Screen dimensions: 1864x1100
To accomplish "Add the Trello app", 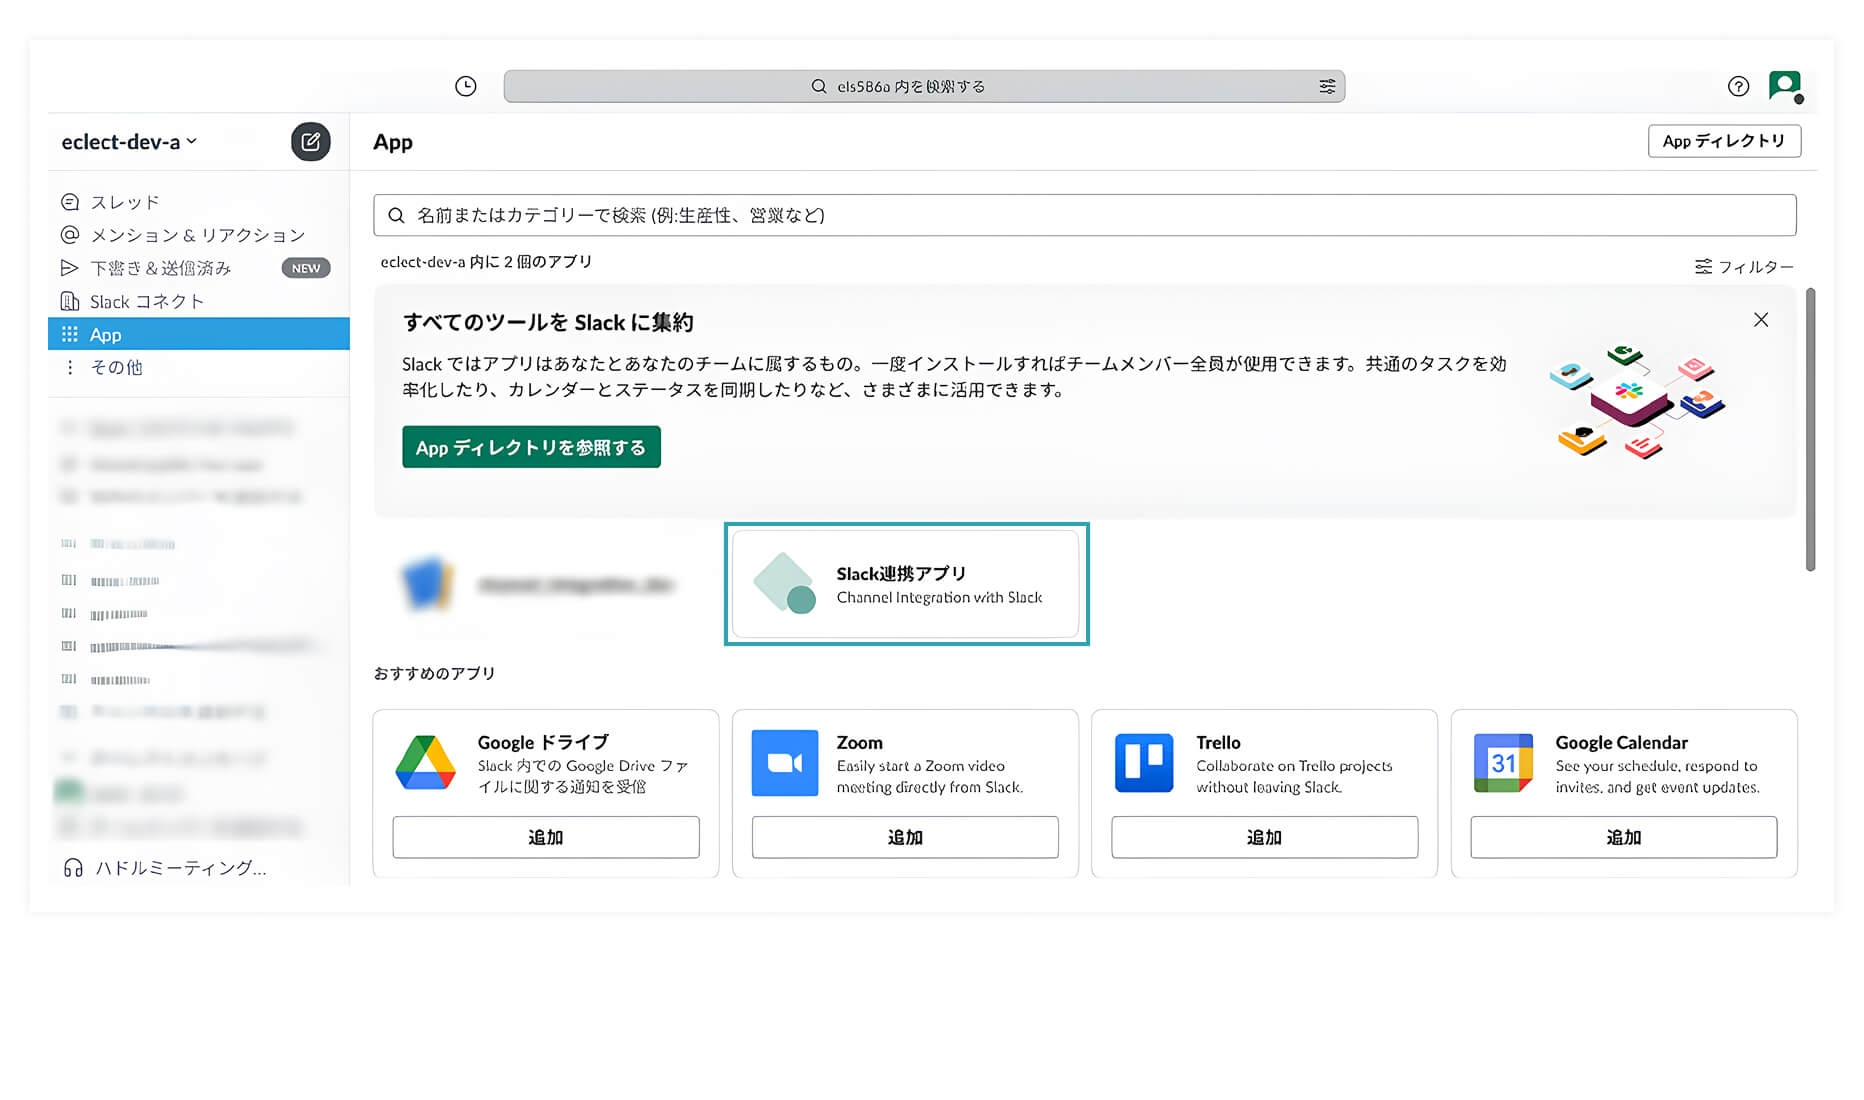I will click(1264, 837).
